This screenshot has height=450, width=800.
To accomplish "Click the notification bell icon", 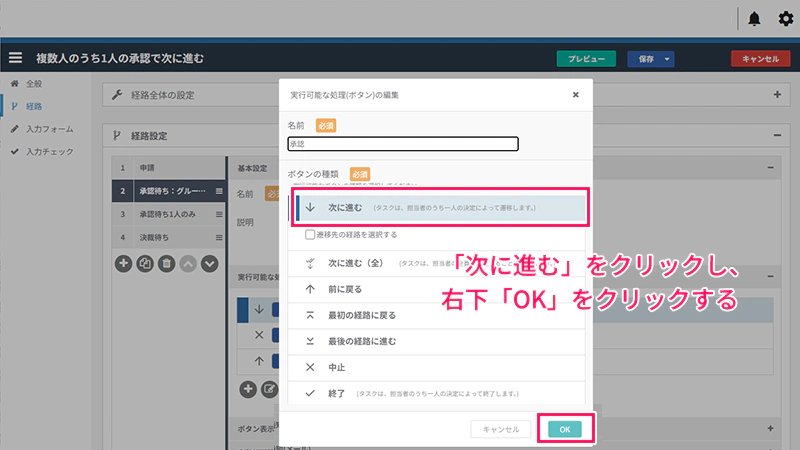I will click(x=754, y=19).
